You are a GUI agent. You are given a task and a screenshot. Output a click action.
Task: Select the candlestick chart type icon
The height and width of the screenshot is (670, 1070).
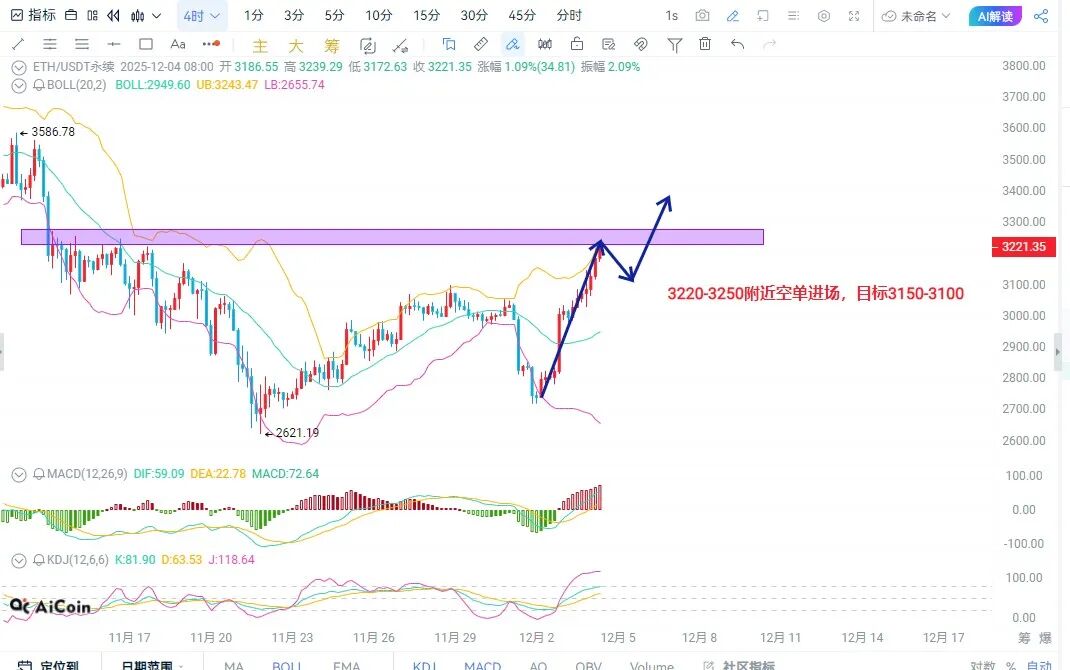point(138,15)
